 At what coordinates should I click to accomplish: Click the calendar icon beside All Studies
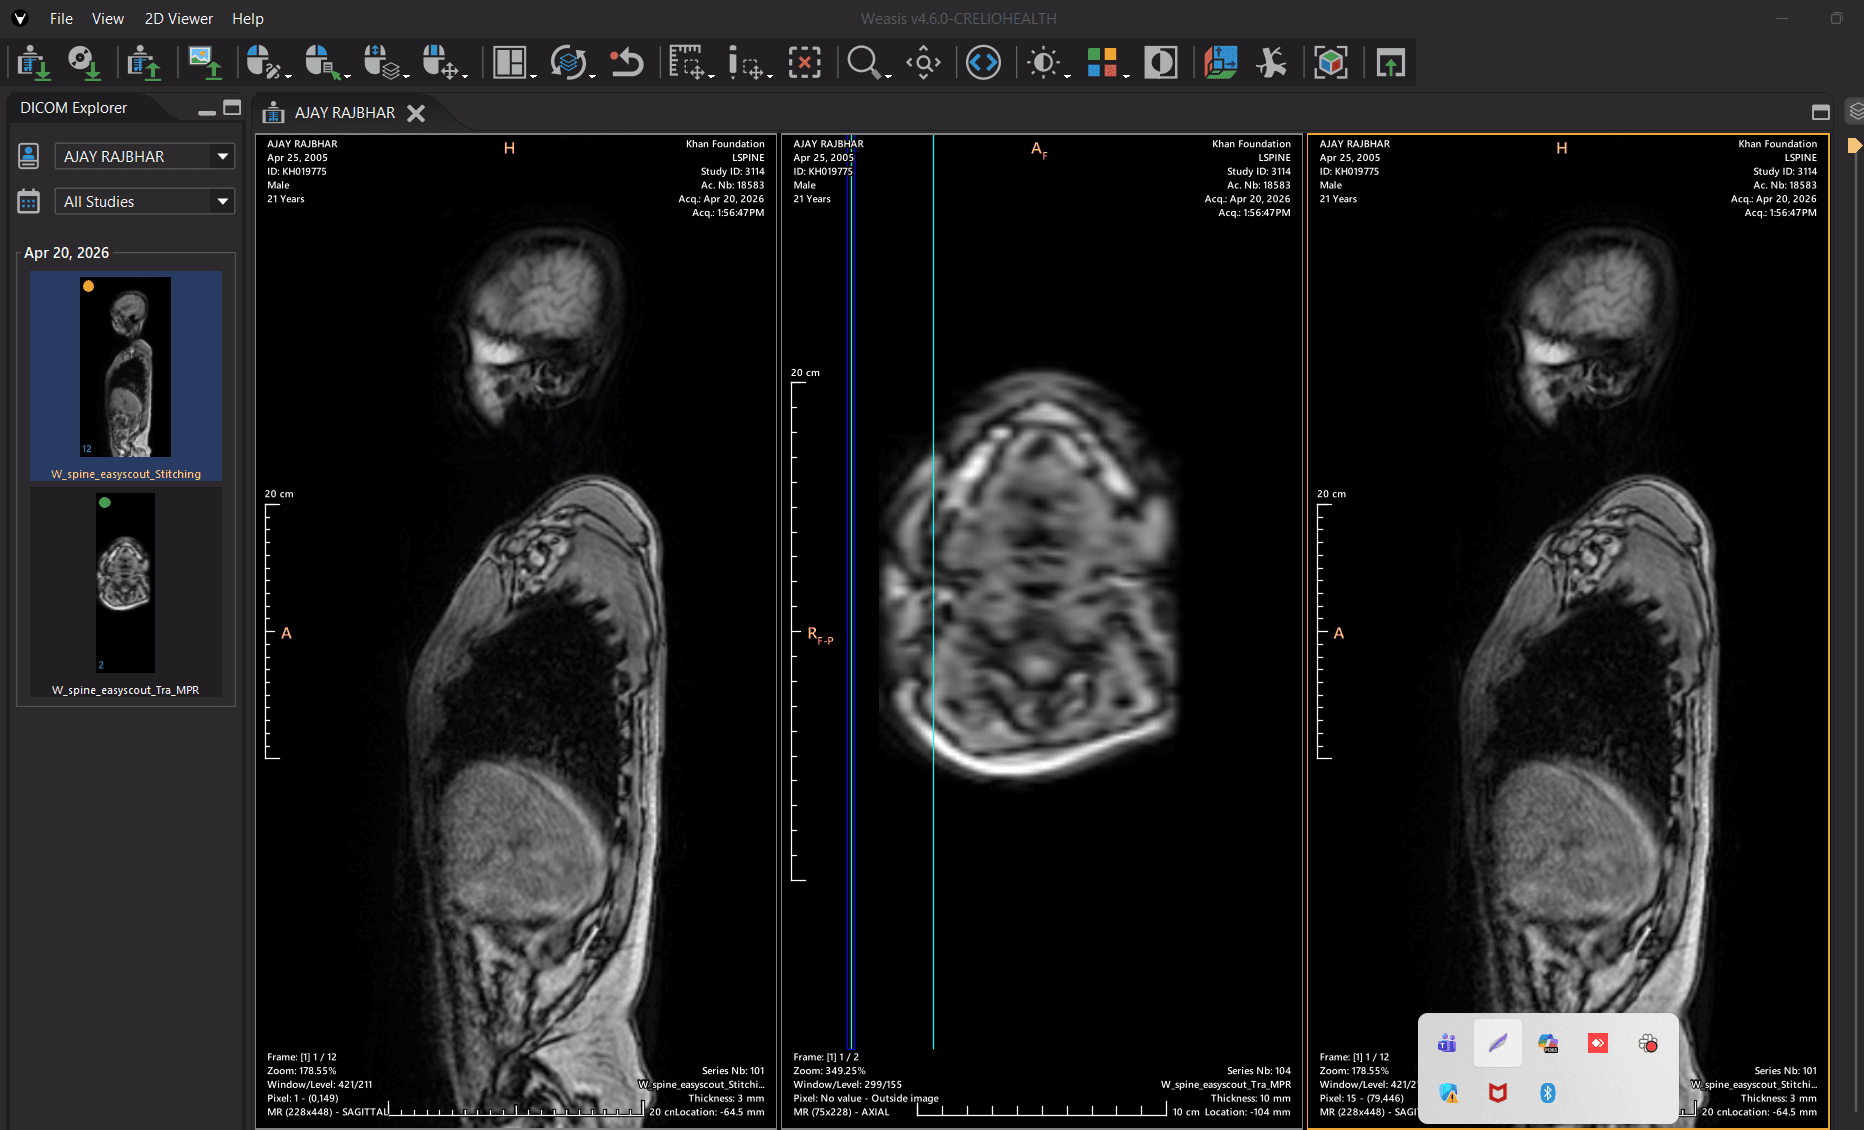click(x=29, y=201)
